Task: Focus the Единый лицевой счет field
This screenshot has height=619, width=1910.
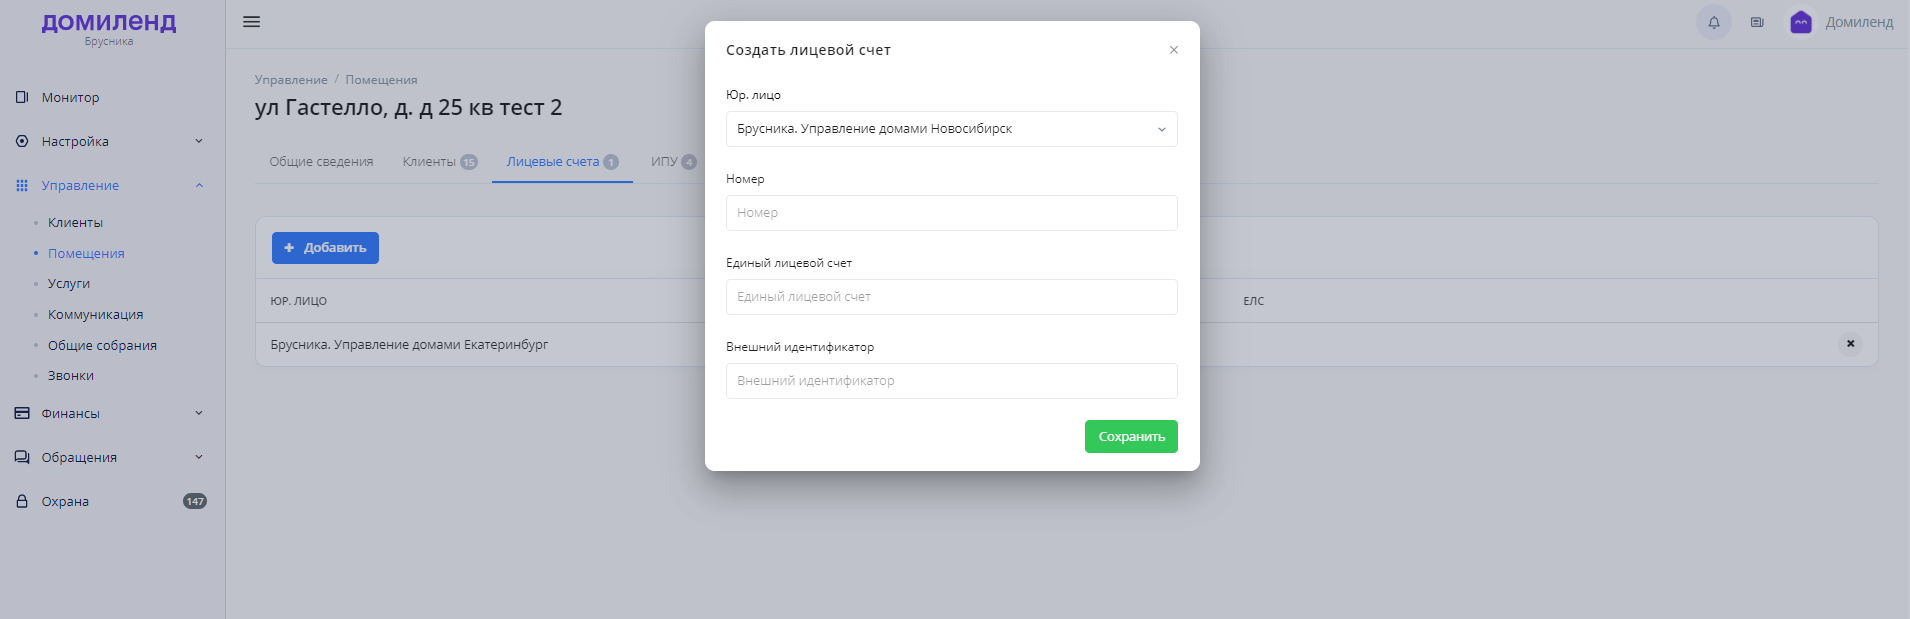Action: click(x=951, y=297)
